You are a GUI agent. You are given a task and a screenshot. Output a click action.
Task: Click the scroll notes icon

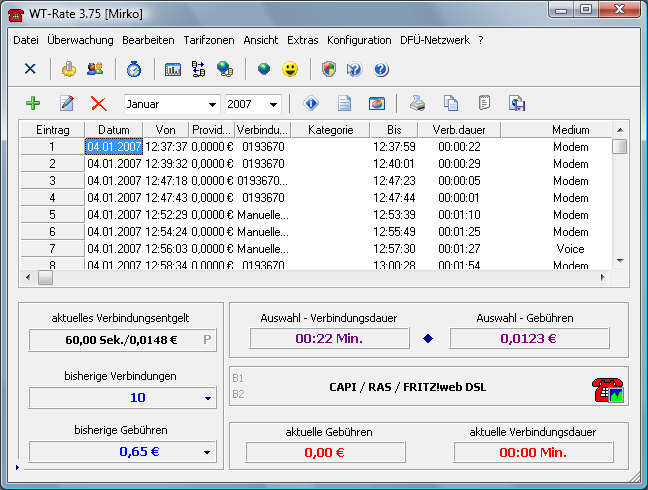[484, 103]
